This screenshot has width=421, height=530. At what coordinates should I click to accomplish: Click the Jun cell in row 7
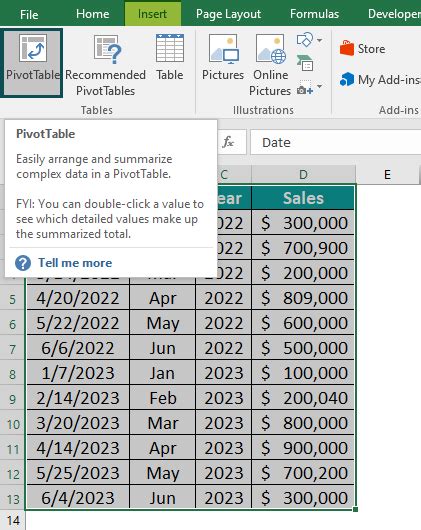click(163, 348)
